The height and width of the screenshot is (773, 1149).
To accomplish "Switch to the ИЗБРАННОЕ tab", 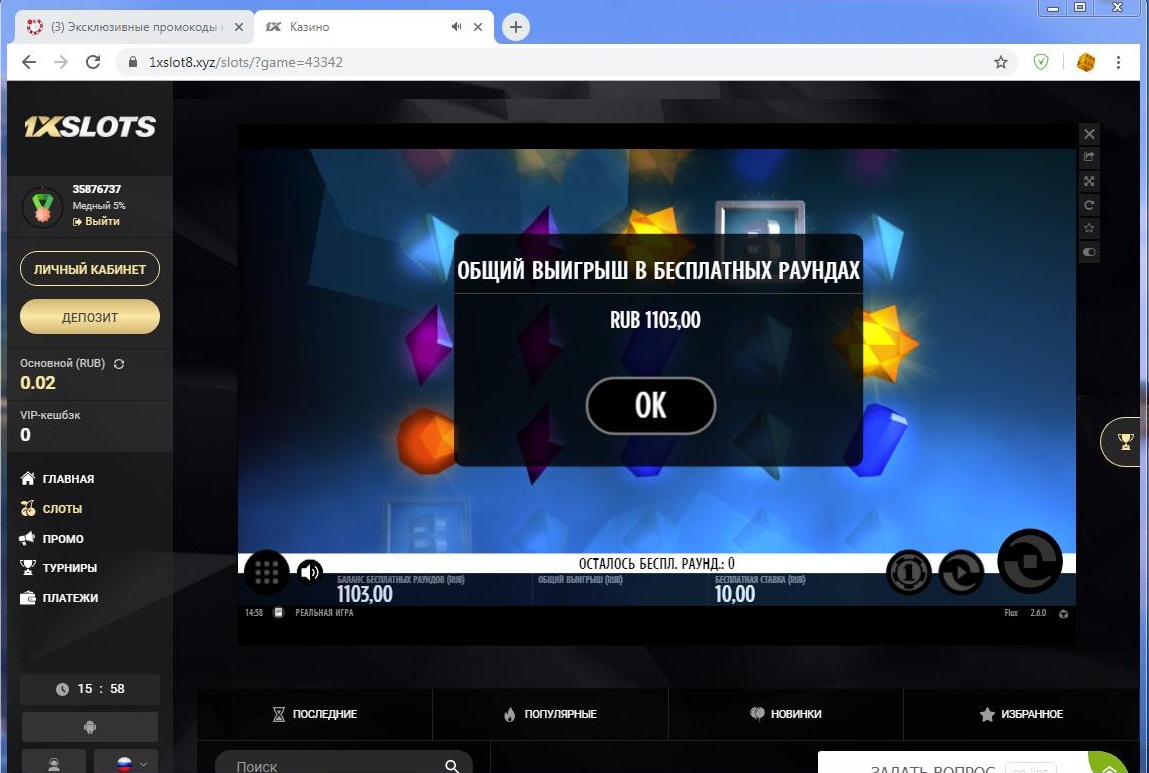I will point(1021,714).
